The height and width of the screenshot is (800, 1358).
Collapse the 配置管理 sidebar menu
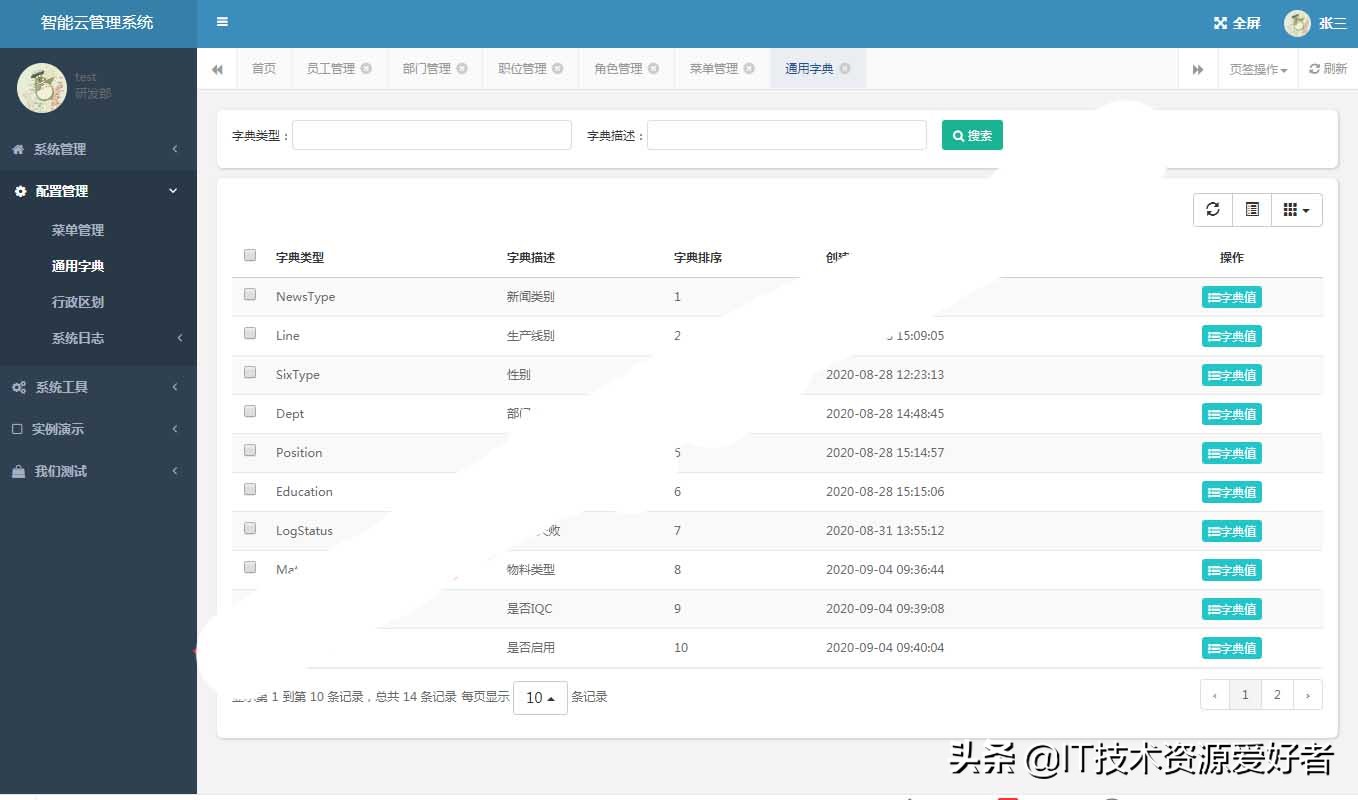pos(98,191)
